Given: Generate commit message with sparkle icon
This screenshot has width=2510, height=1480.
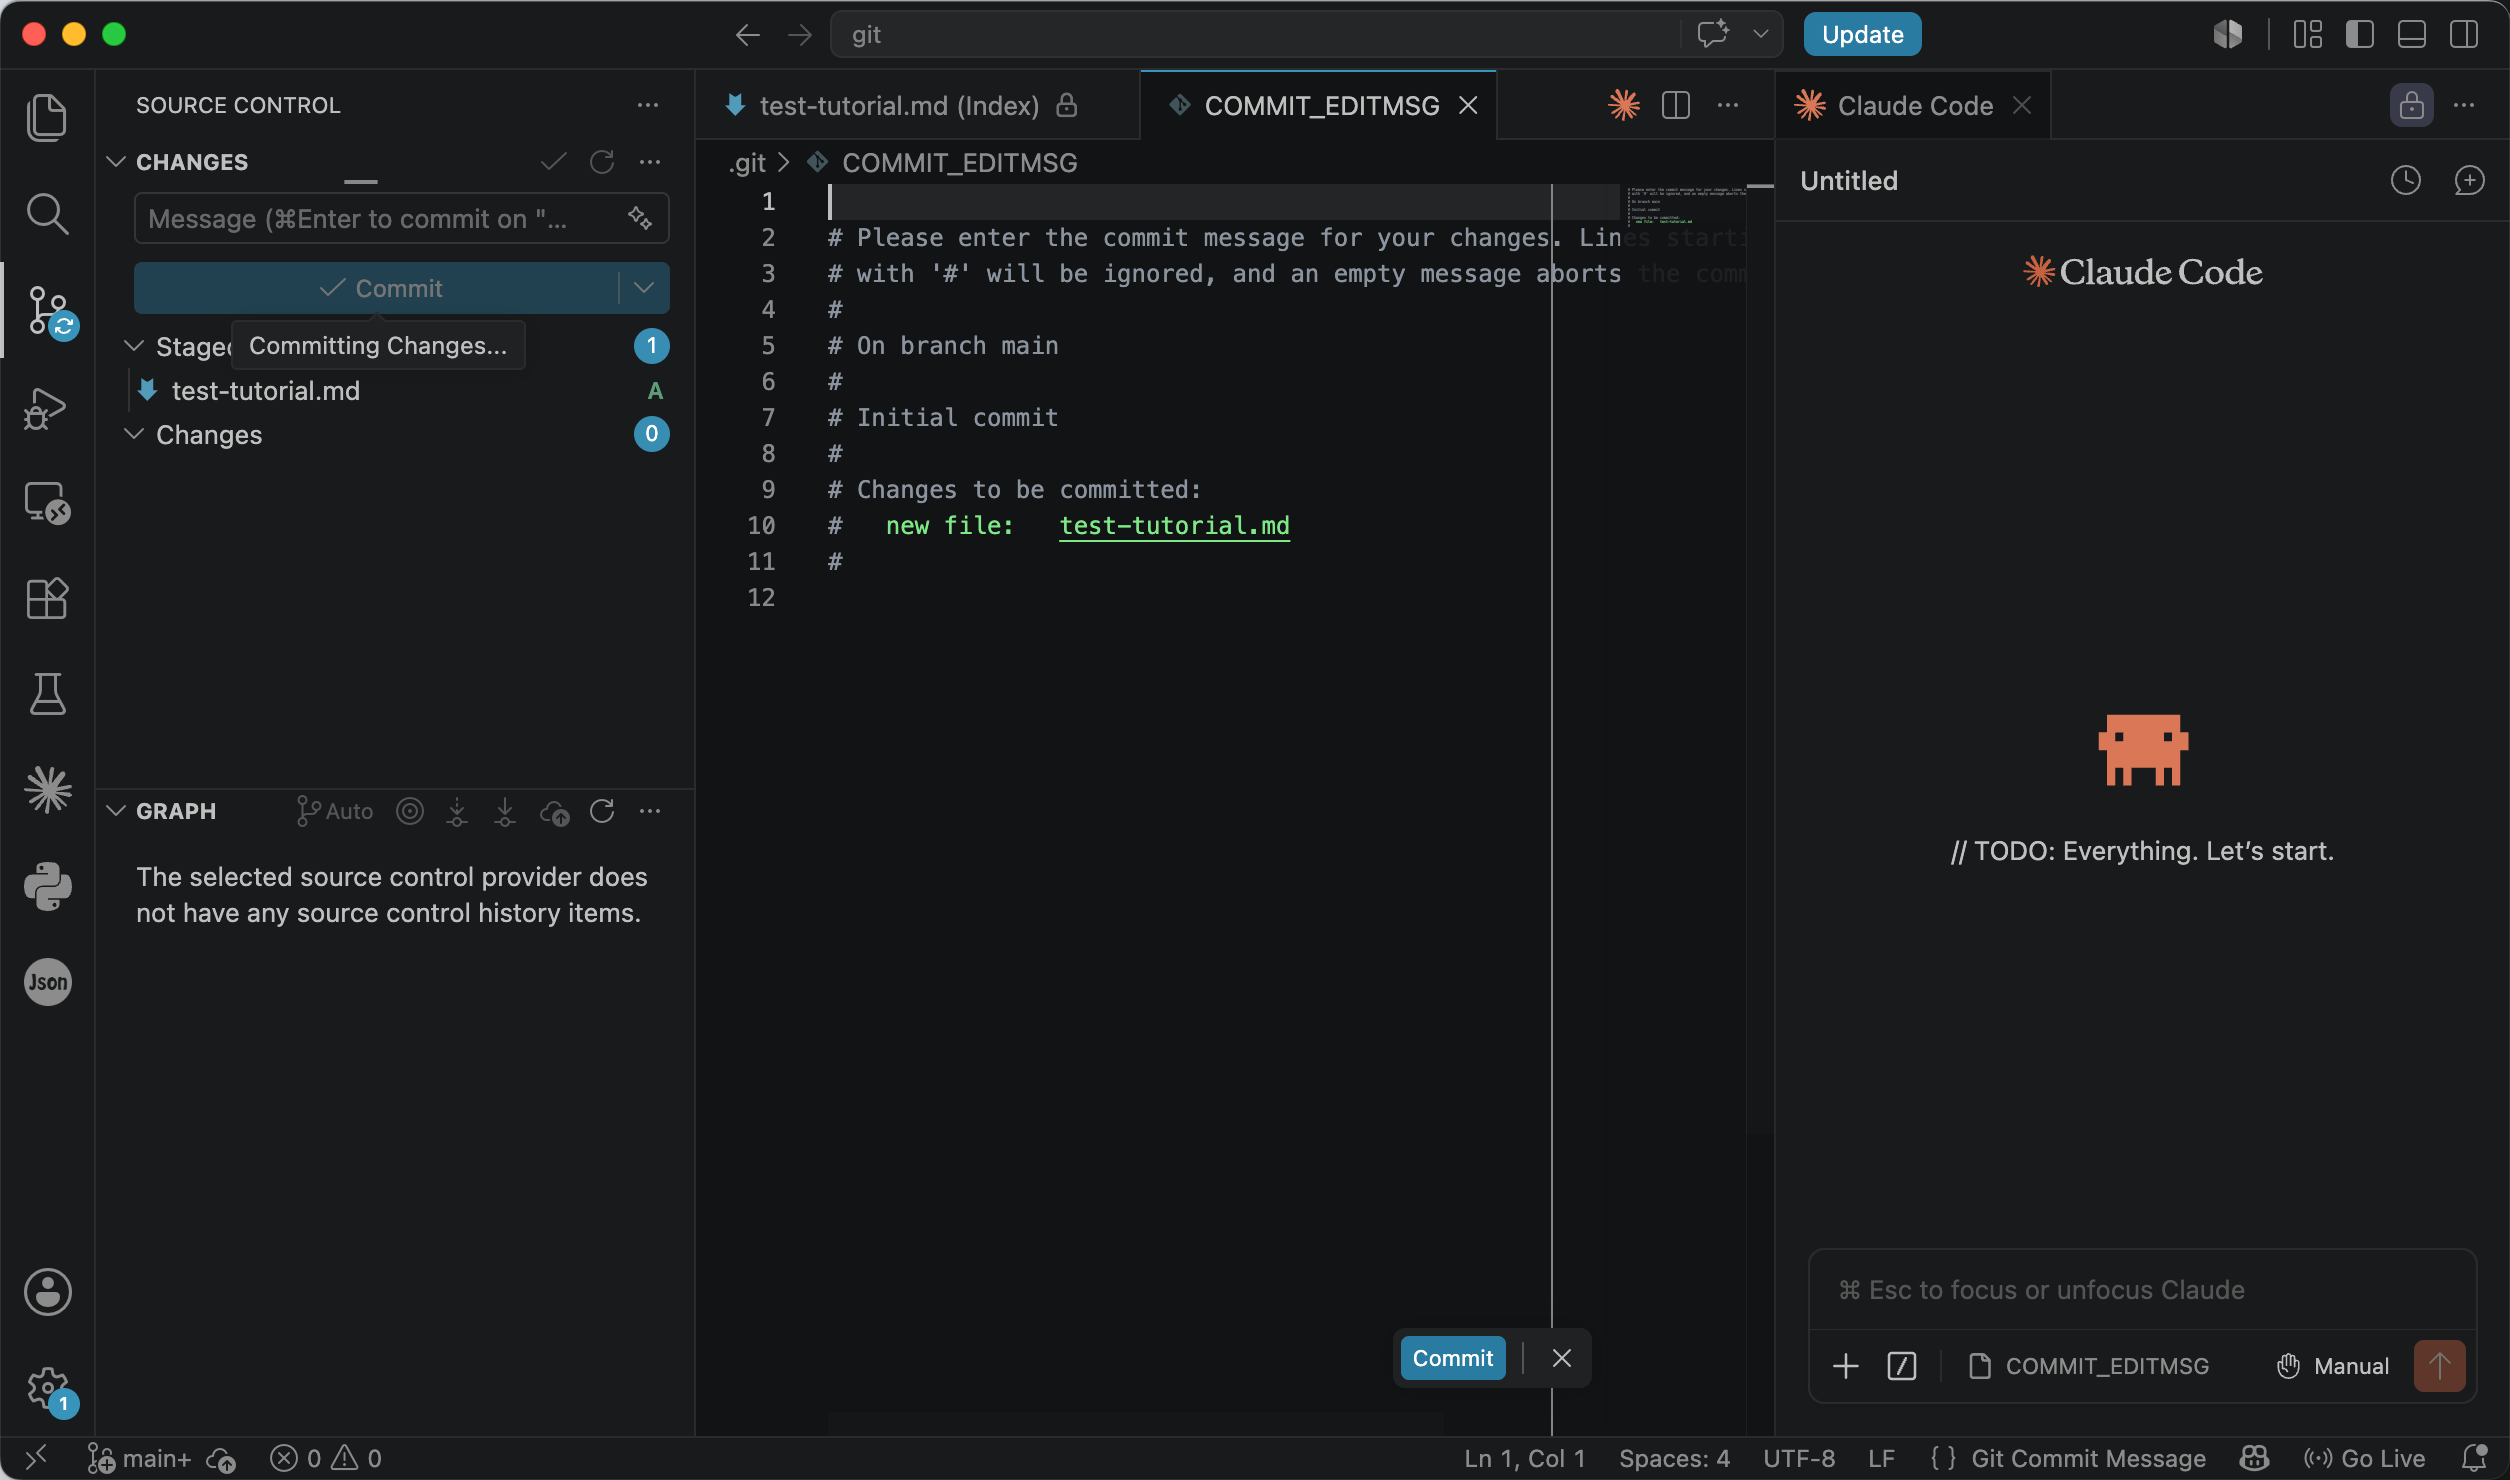Looking at the screenshot, I should coord(640,218).
